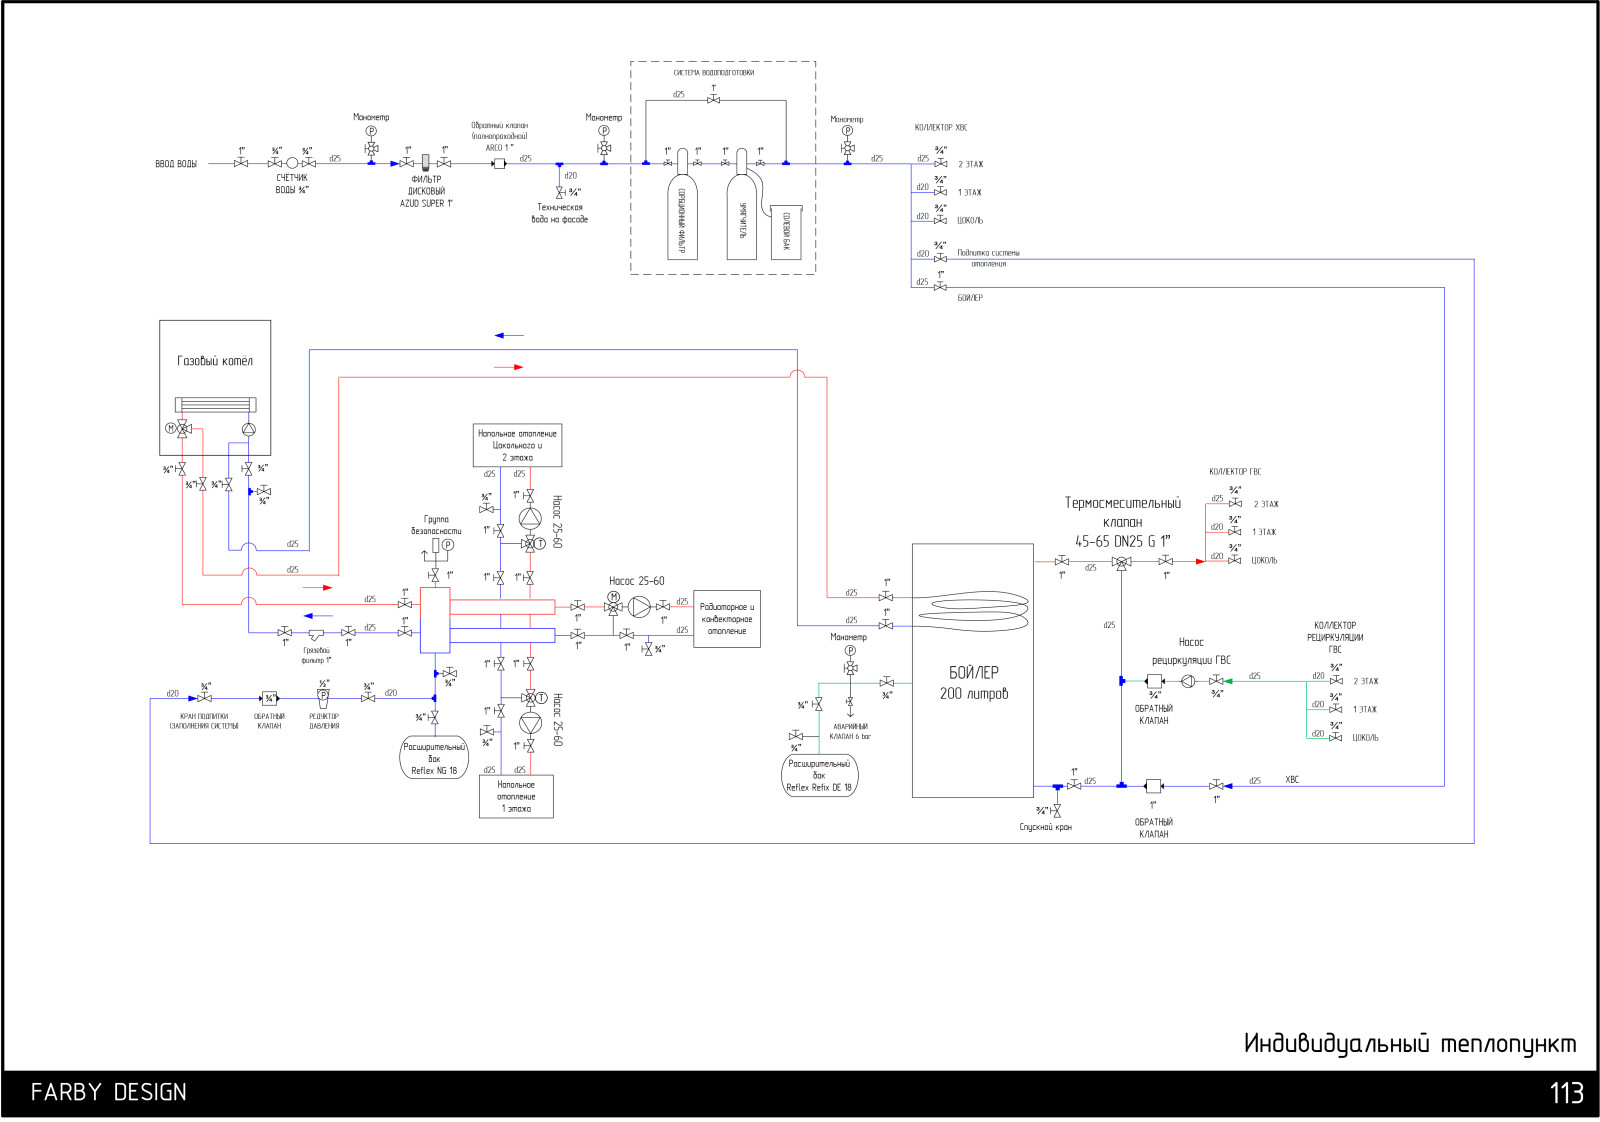Select the dirt filter 1" symbol
Image resolution: width=1600 pixels, height=1122 pixels.
pos(316,634)
